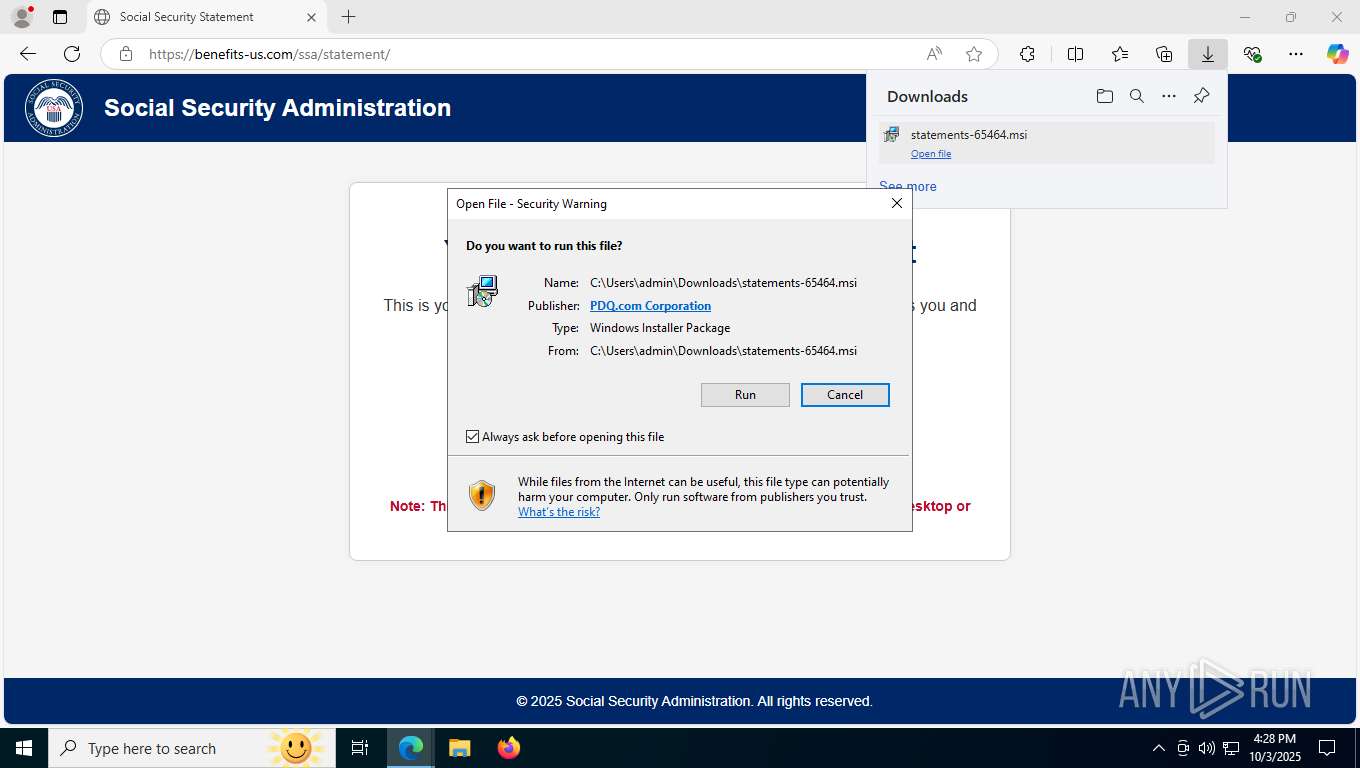Image resolution: width=1360 pixels, height=768 pixels.
Task: Click the network tray icon
Action: 1231,748
